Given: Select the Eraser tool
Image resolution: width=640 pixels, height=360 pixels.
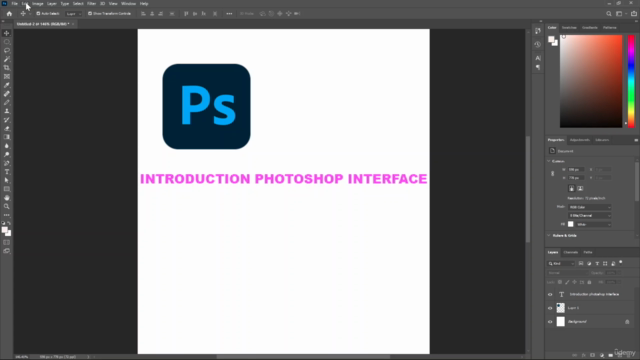Looking at the screenshot, I should click(x=7, y=129).
